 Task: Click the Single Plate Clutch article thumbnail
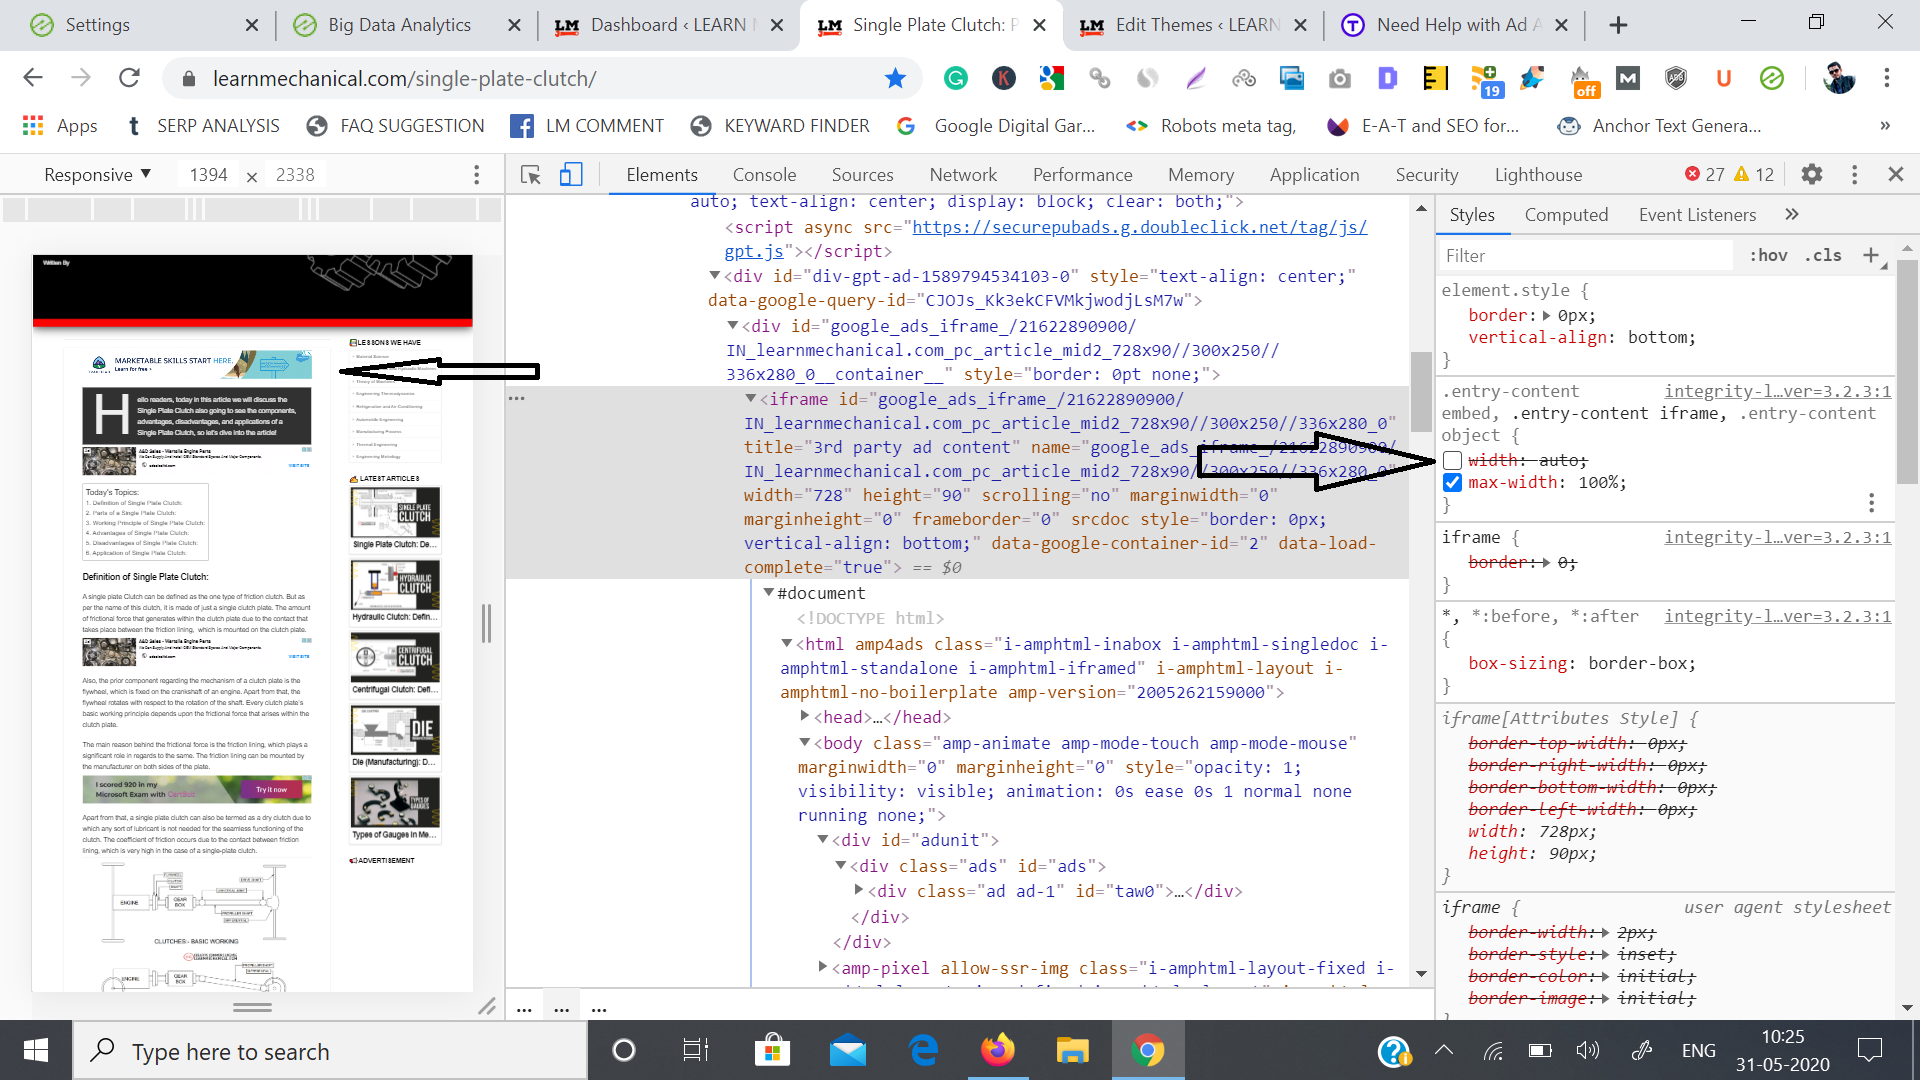pyautogui.click(x=396, y=514)
